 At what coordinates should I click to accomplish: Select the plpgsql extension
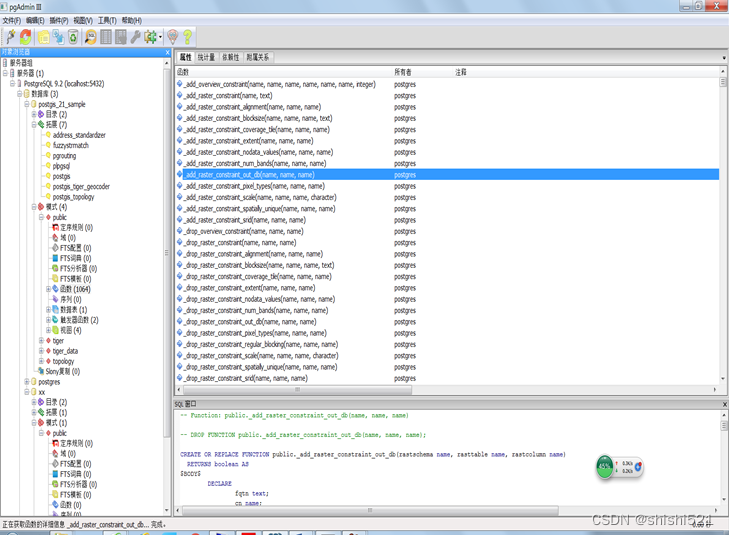(61, 166)
